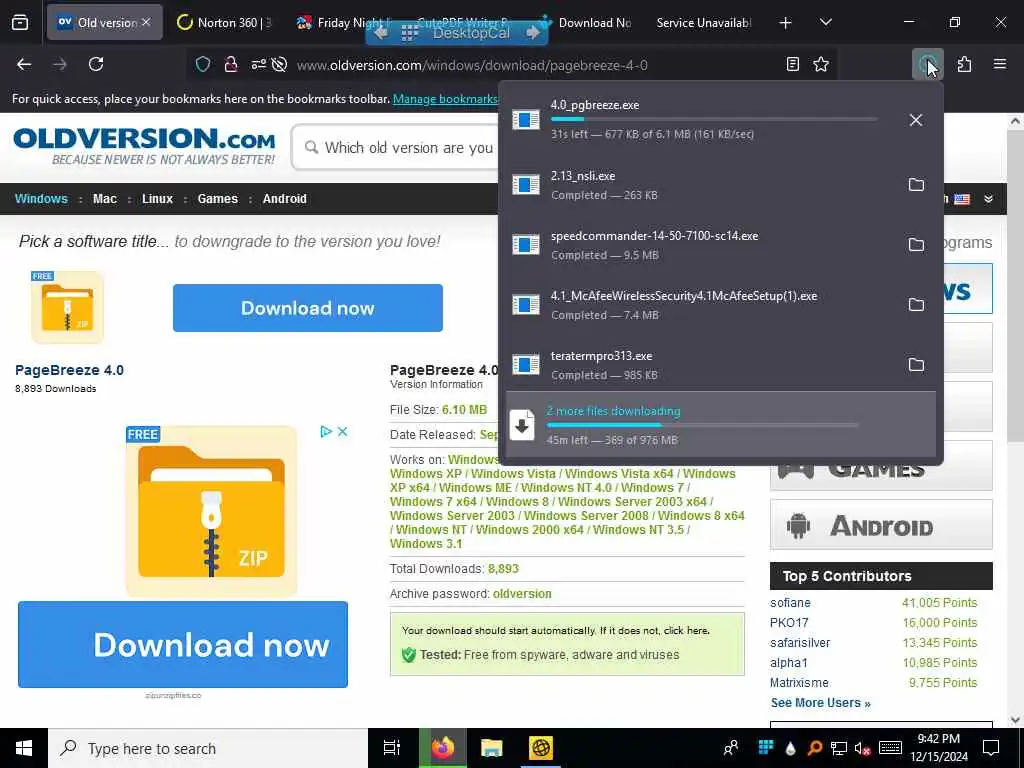This screenshot has width=1024, height=768.
Task: Bookmark this page with the star icon
Action: [x=821, y=64]
